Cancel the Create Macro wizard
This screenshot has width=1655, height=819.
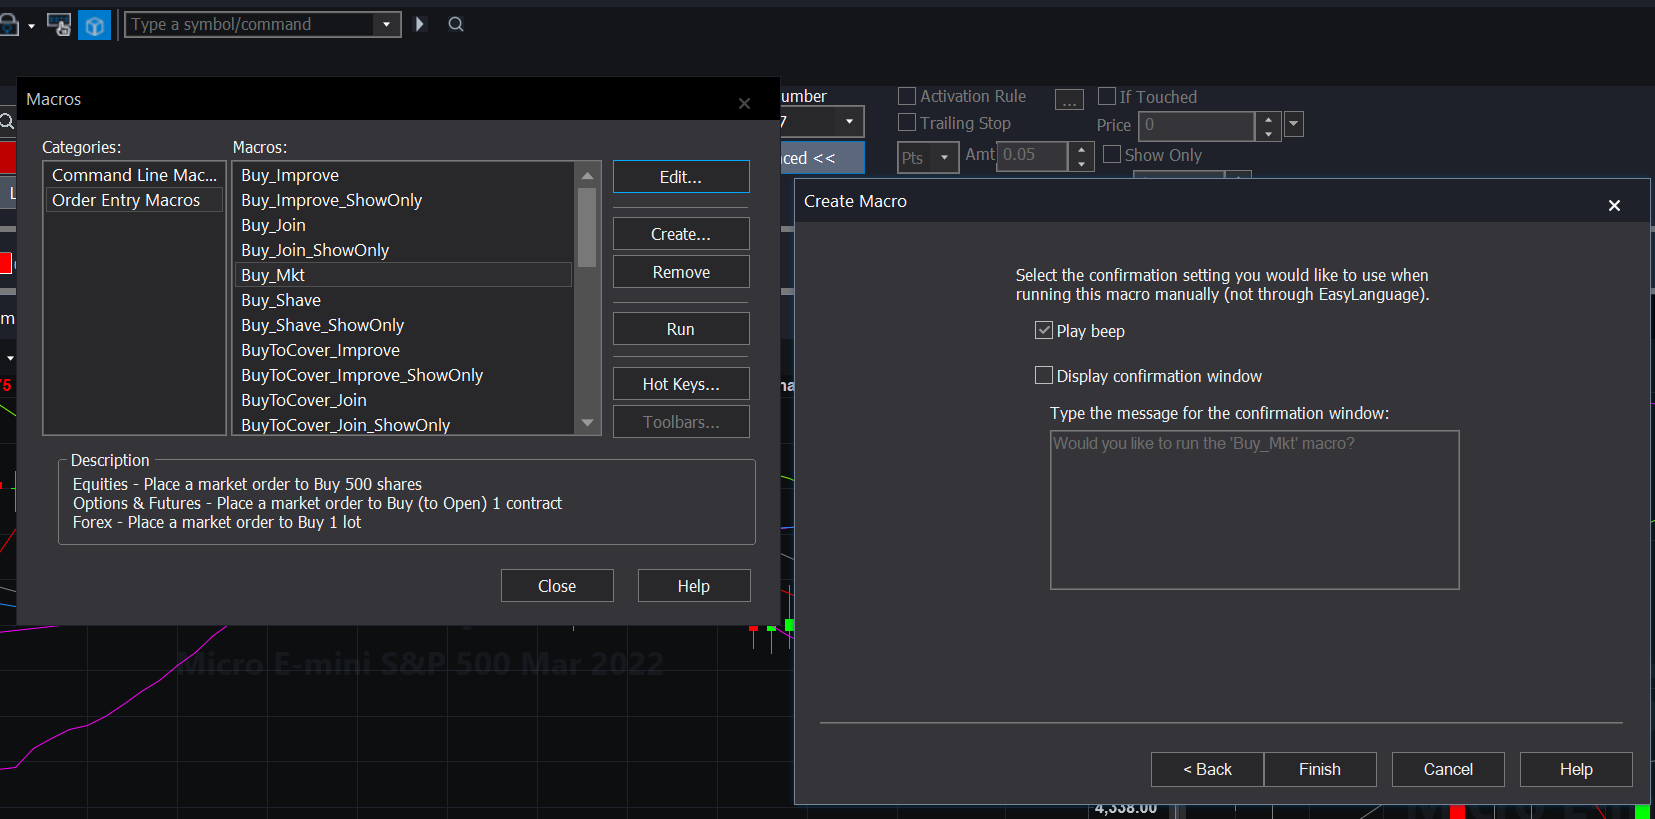1448,769
